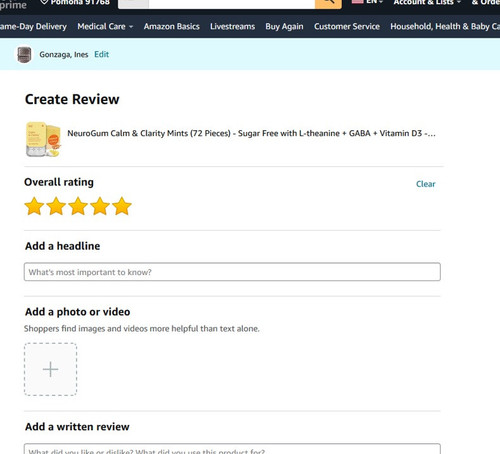Open Same-Day Delivery nav link
The height and width of the screenshot is (454, 500).
[33, 27]
